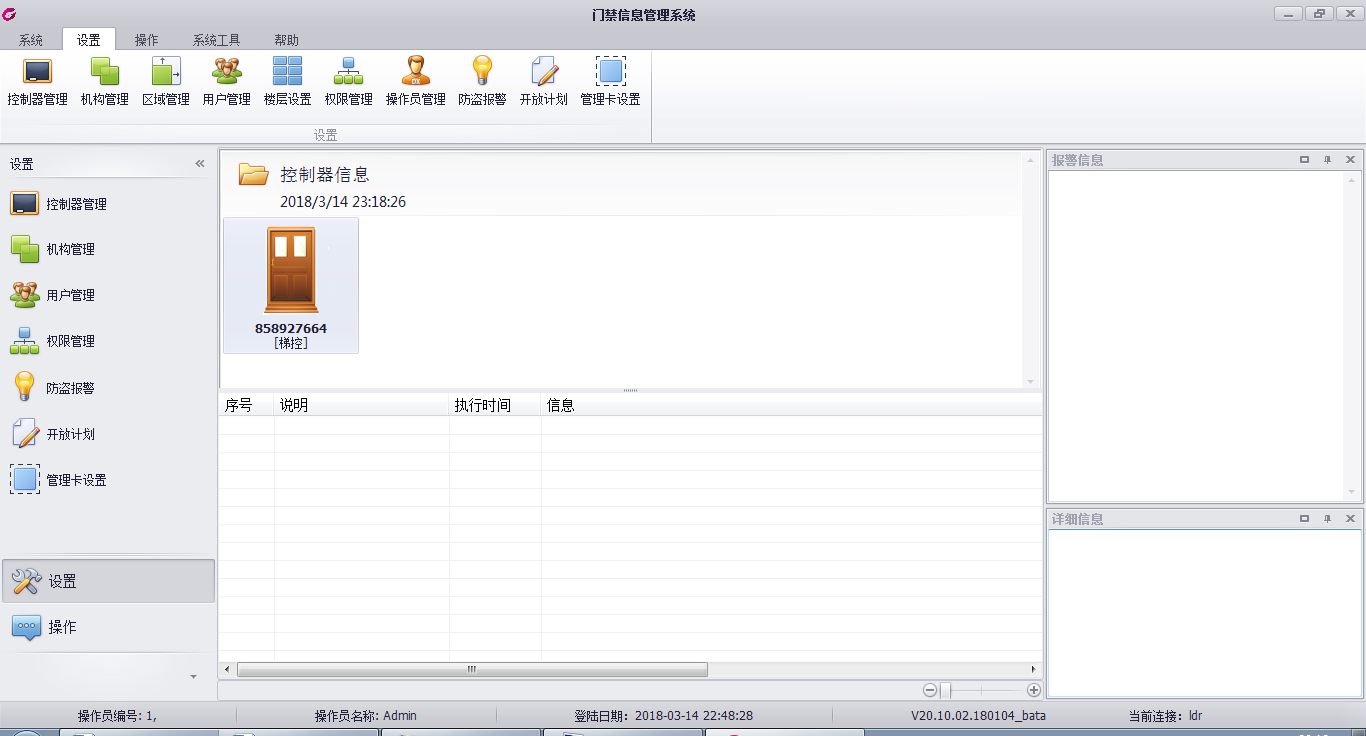Click the zoom in plus button
Viewport: 1366px width, 736px height.
[1034, 690]
